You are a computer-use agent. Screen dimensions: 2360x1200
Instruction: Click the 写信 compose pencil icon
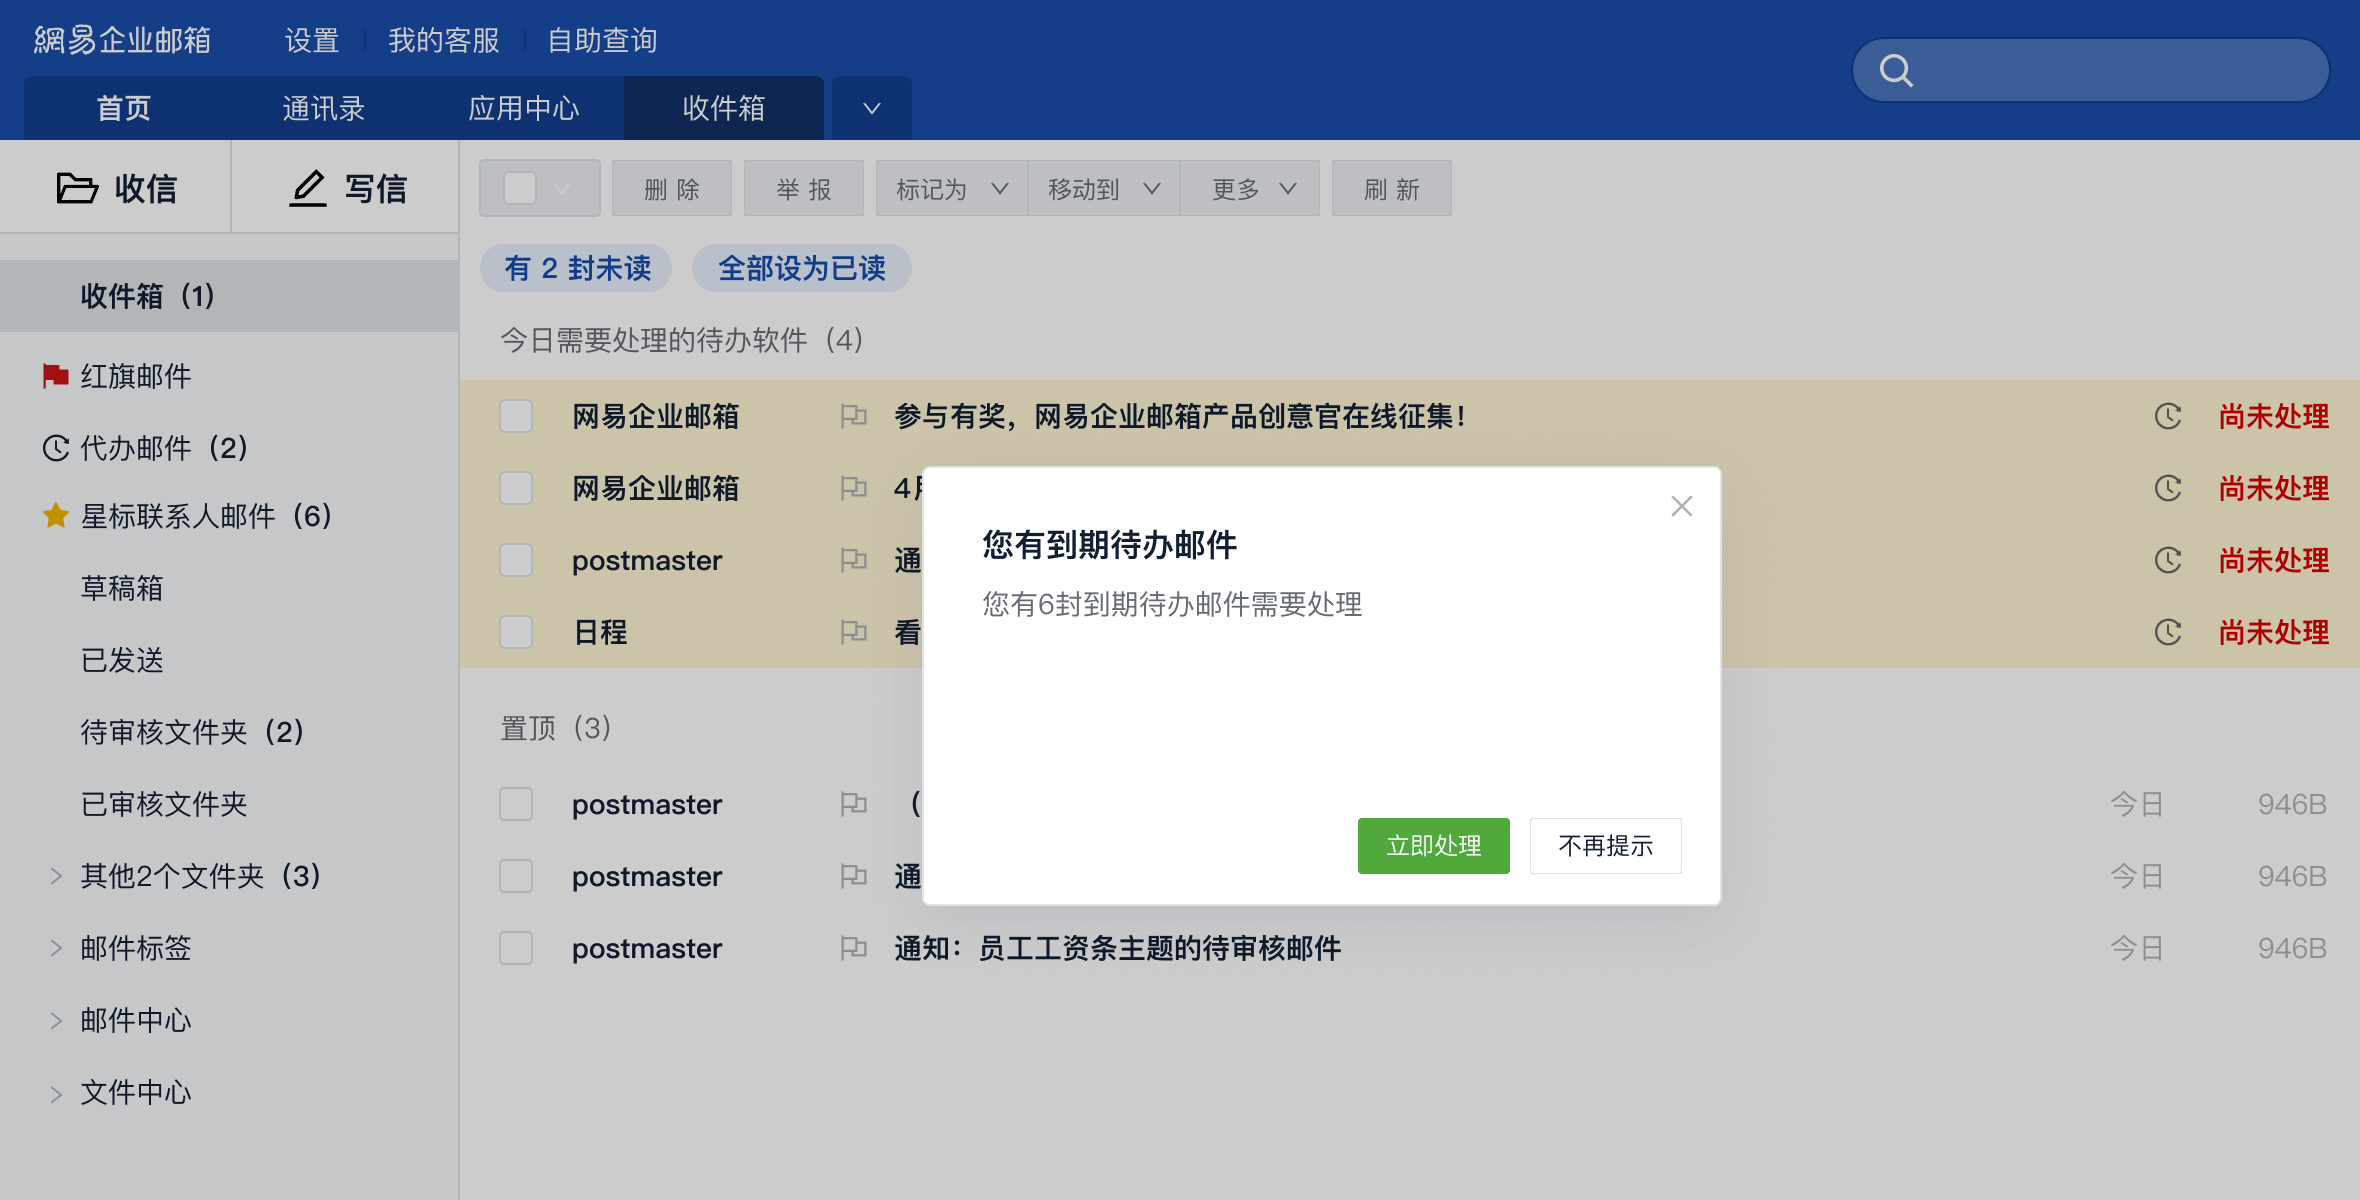click(x=308, y=187)
